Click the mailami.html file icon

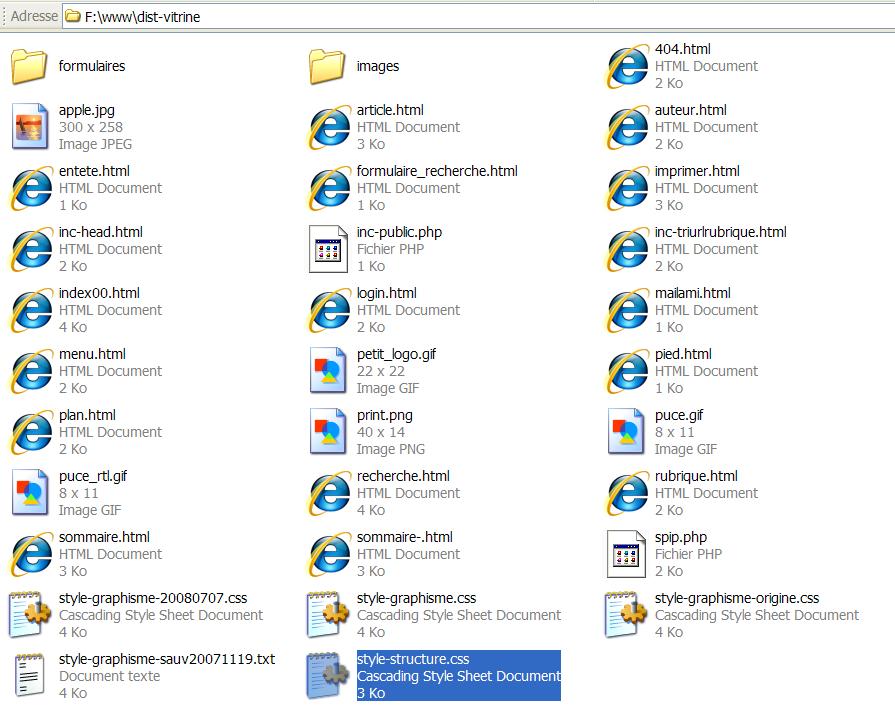[x=627, y=310]
